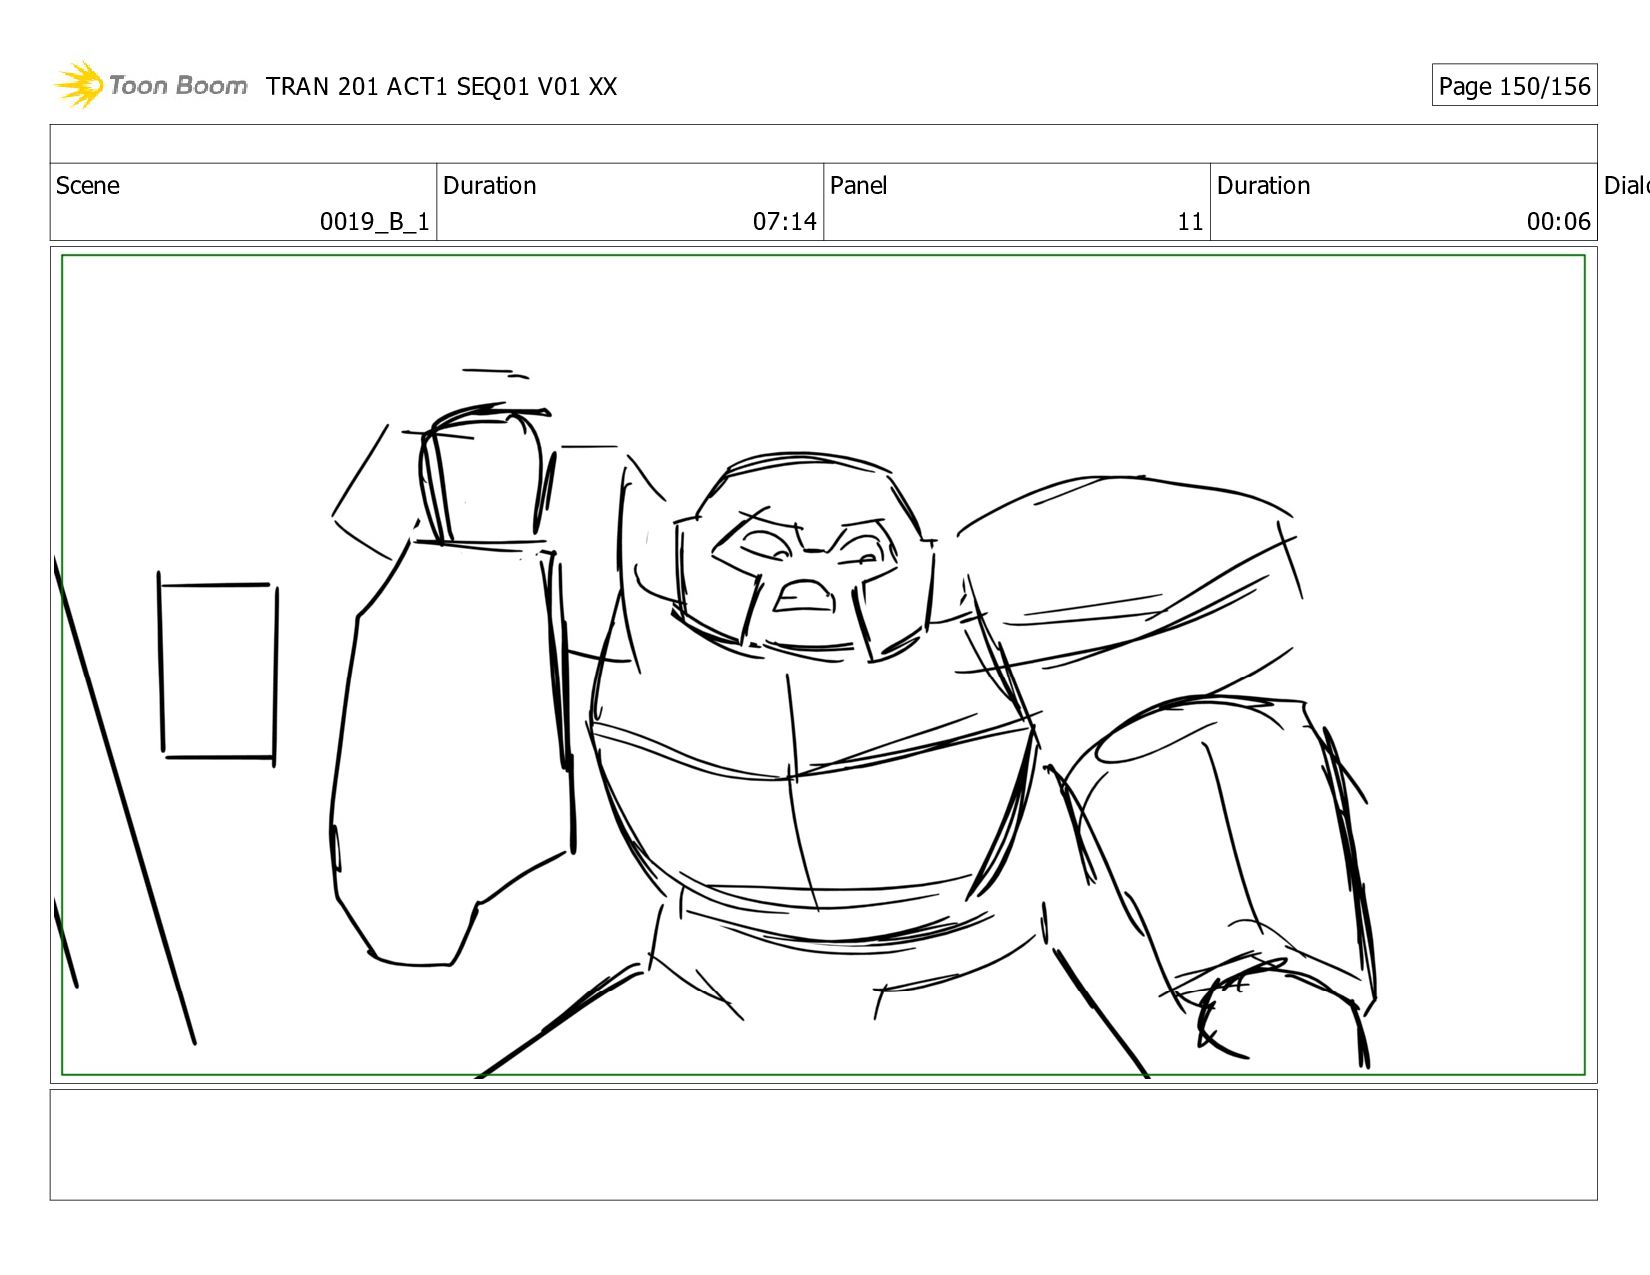Click the Duration label beside Panel
This screenshot has width=1650, height=1275.
coord(1263,186)
